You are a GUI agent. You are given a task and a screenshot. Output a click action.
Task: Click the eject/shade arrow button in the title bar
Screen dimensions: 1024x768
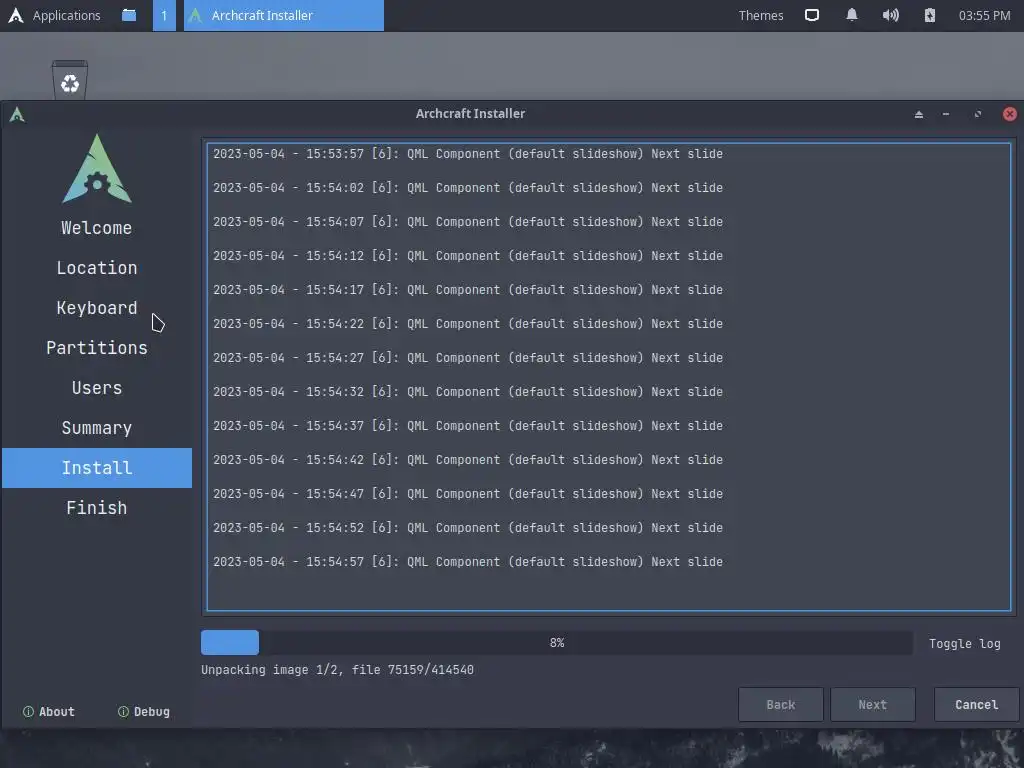pyautogui.click(x=919, y=114)
